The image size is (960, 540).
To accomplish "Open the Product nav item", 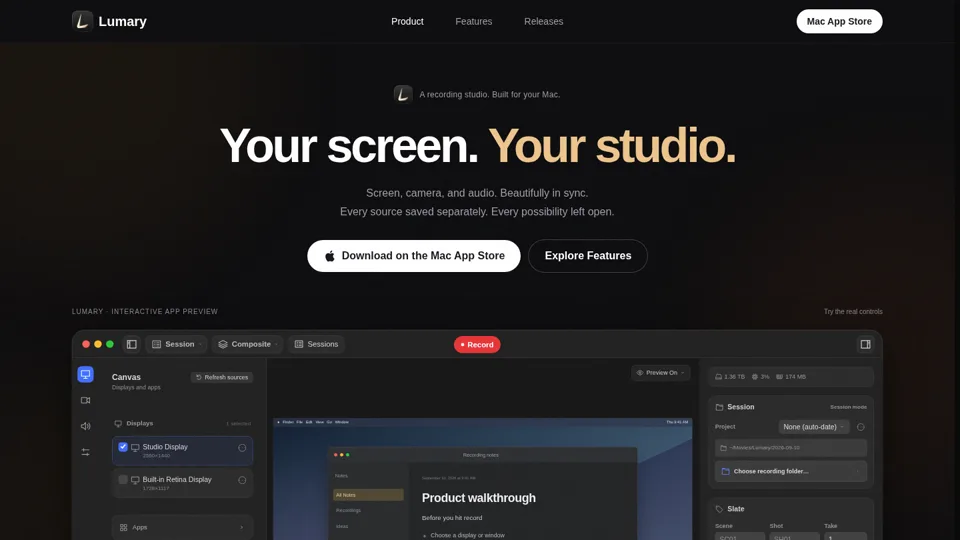I will pyautogui.click(x=407, y=21).
